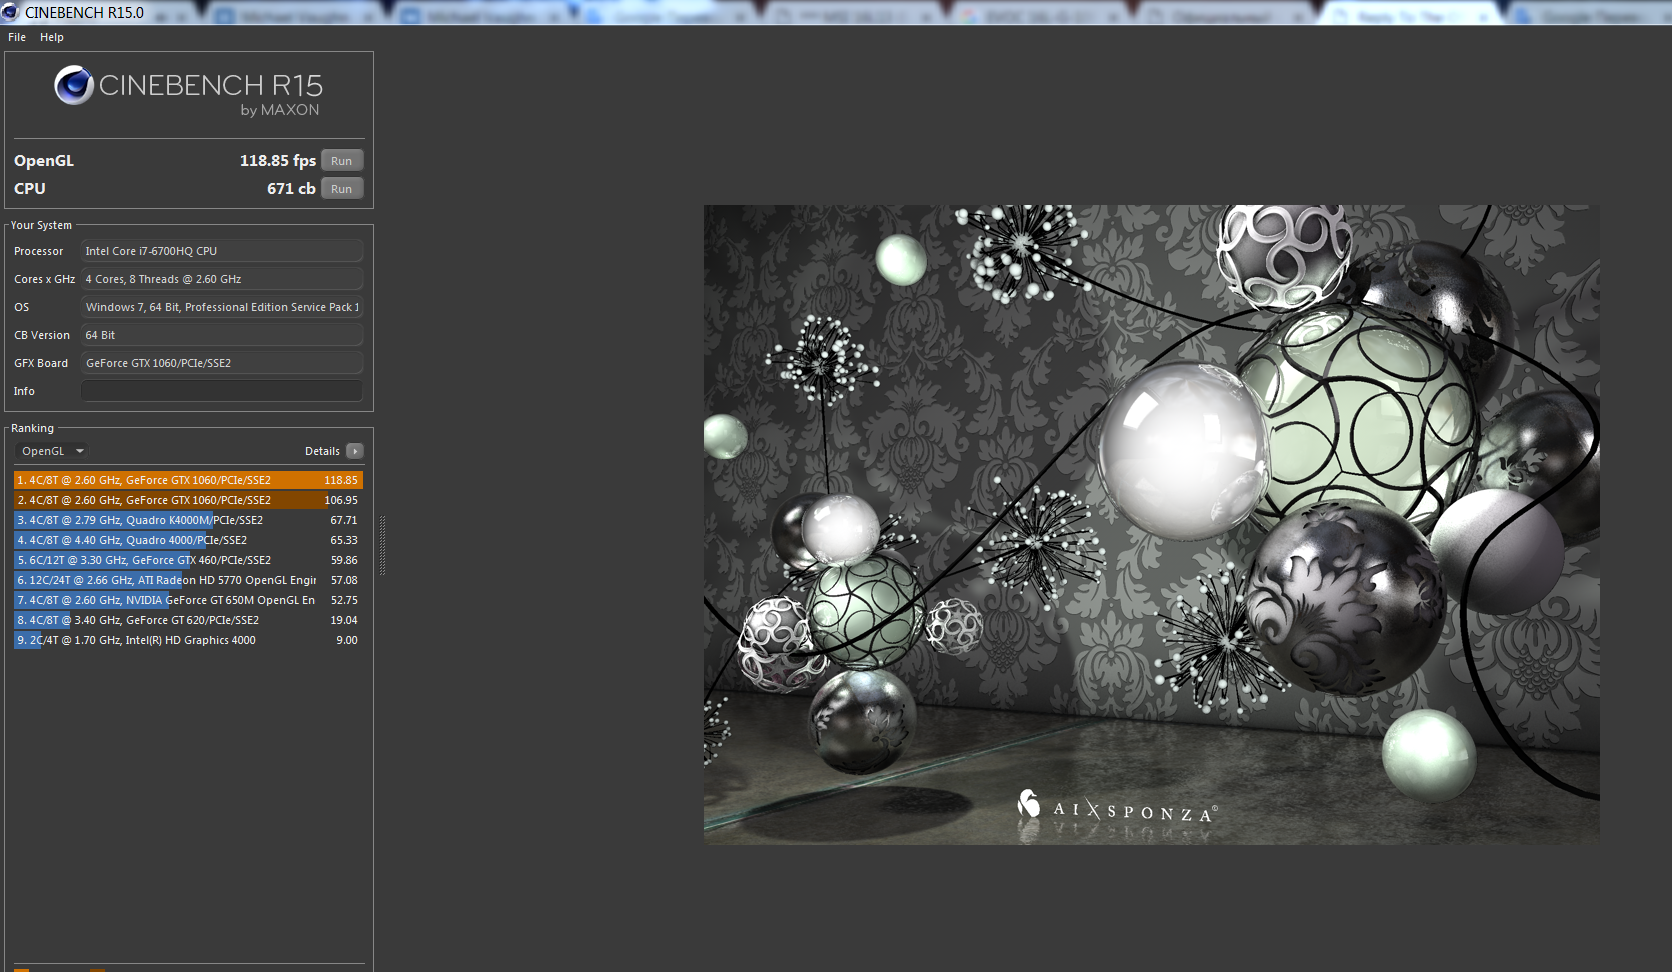Expand ranking Details arrow button

click(355, 451)
